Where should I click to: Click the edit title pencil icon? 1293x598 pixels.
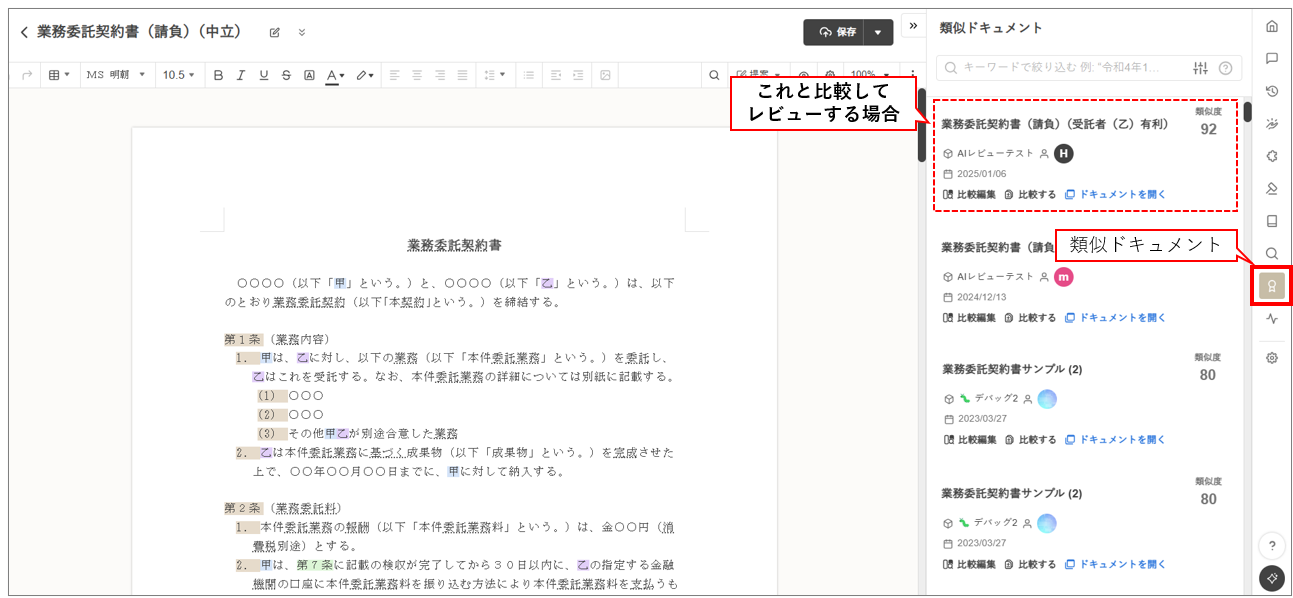(x=275, y=33)
